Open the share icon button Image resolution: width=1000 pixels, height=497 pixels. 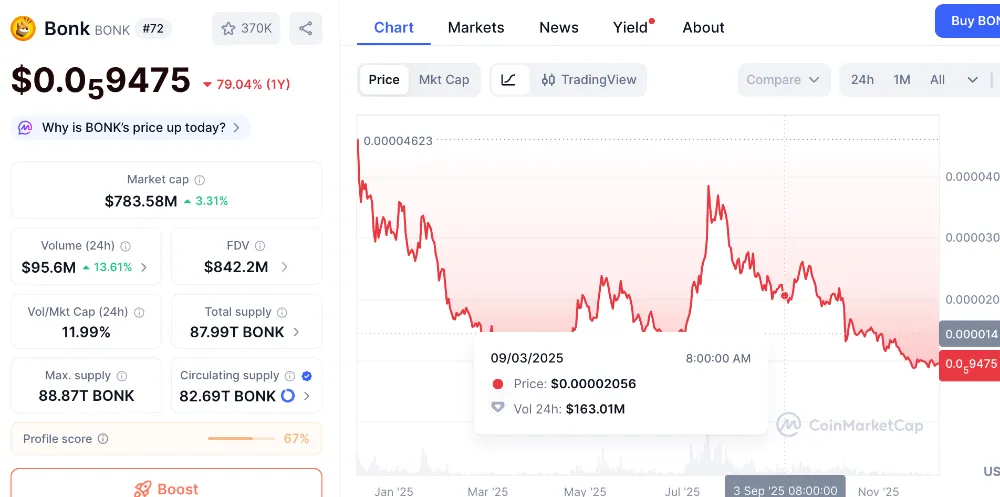[305, 29]
